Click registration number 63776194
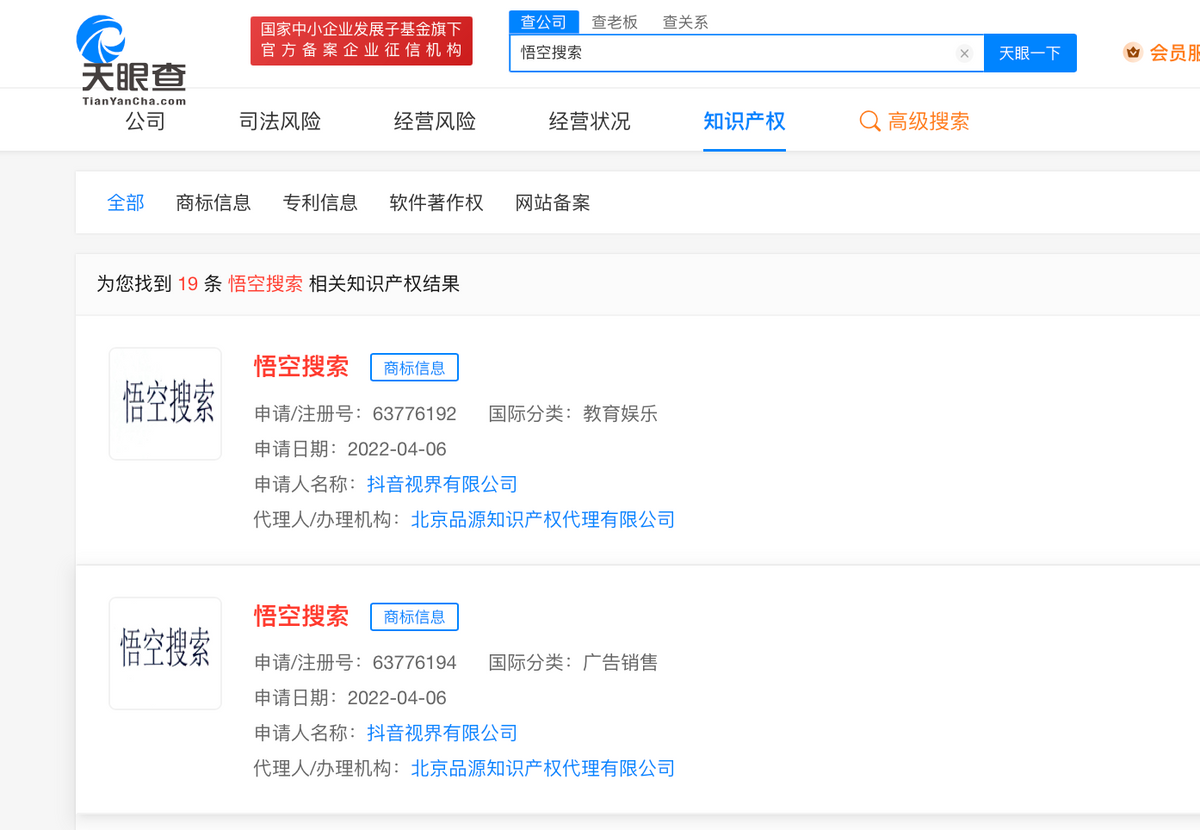This screenshot has height=830, width=1200. 414,663
